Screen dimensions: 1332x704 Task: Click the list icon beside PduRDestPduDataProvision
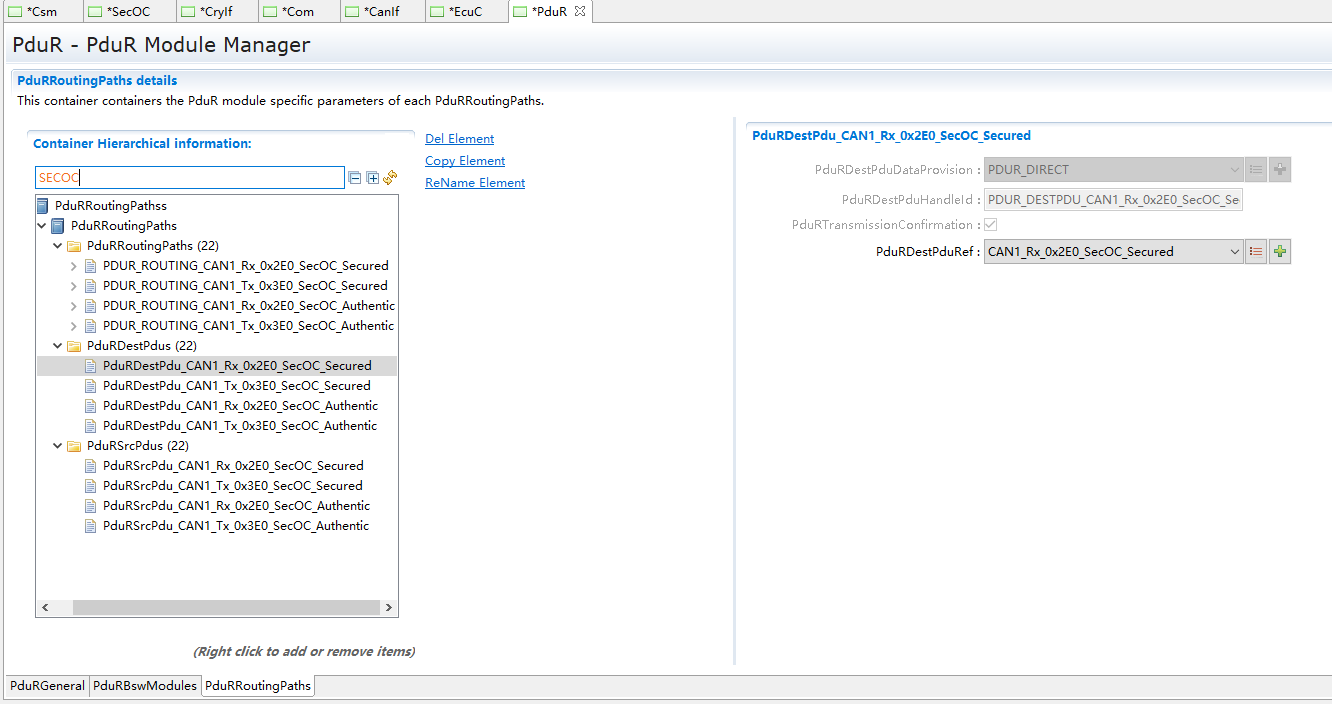pyautogui.click(x=1256, y=170)
